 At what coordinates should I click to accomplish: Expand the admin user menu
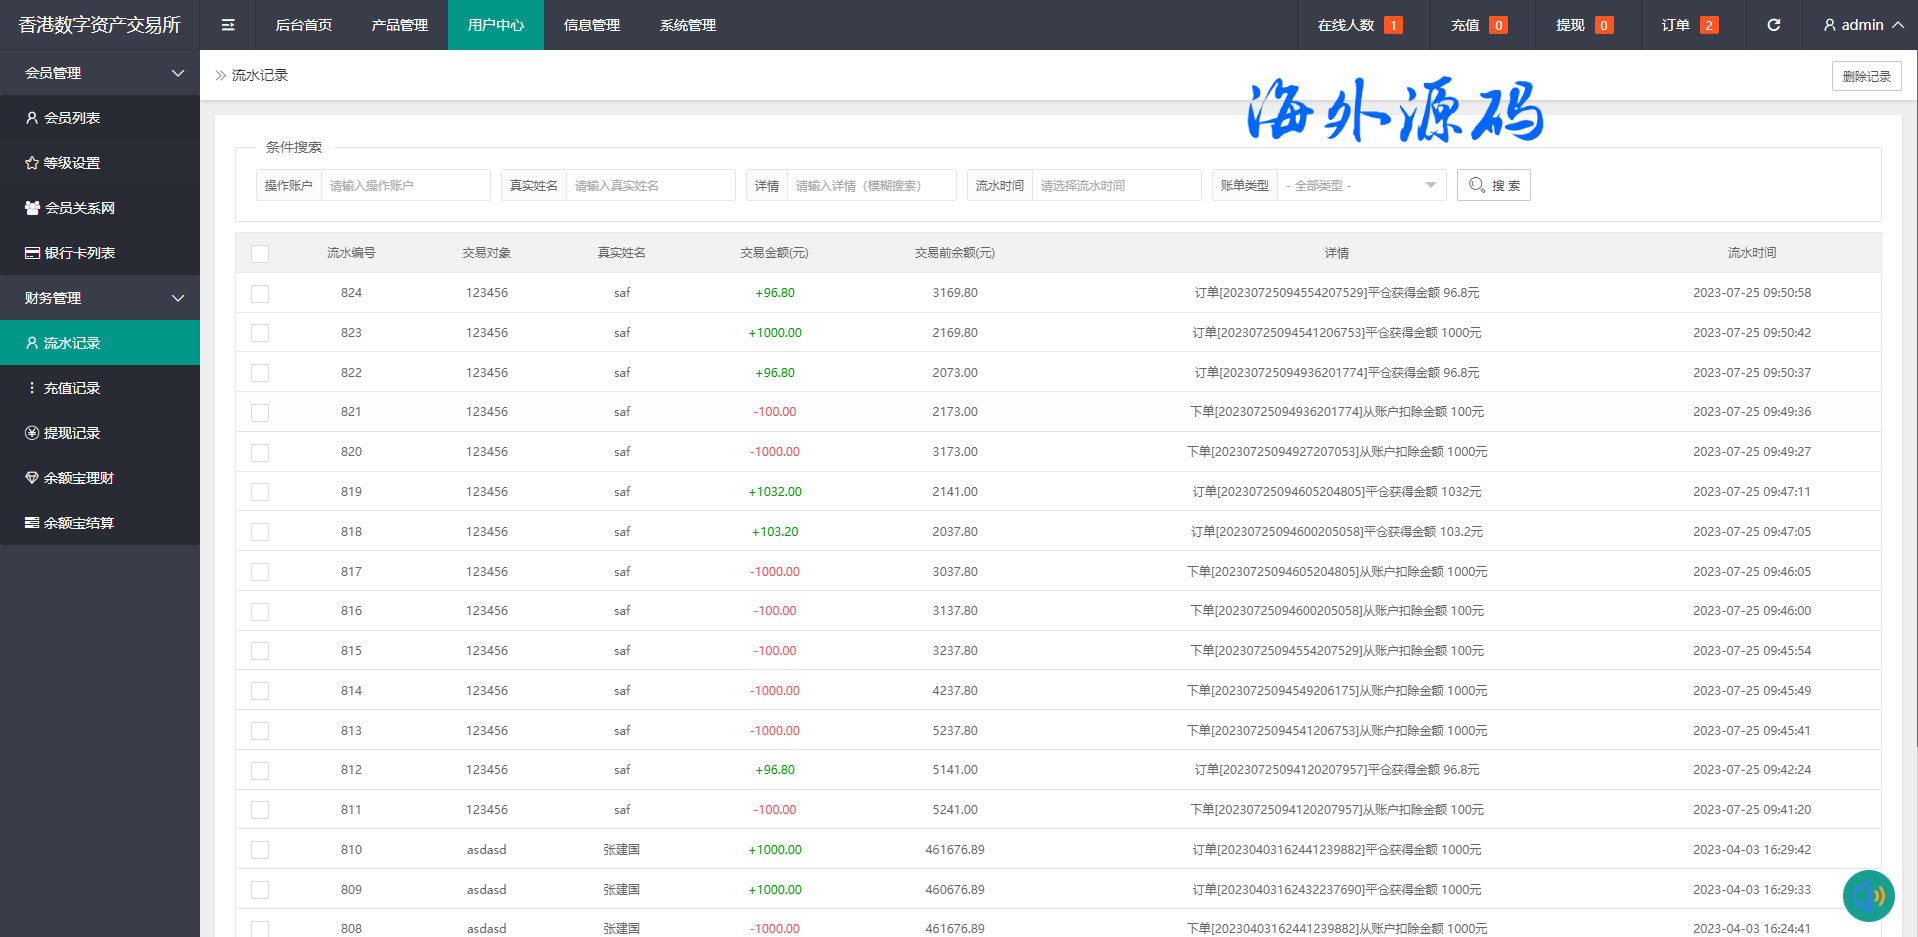1862,25
